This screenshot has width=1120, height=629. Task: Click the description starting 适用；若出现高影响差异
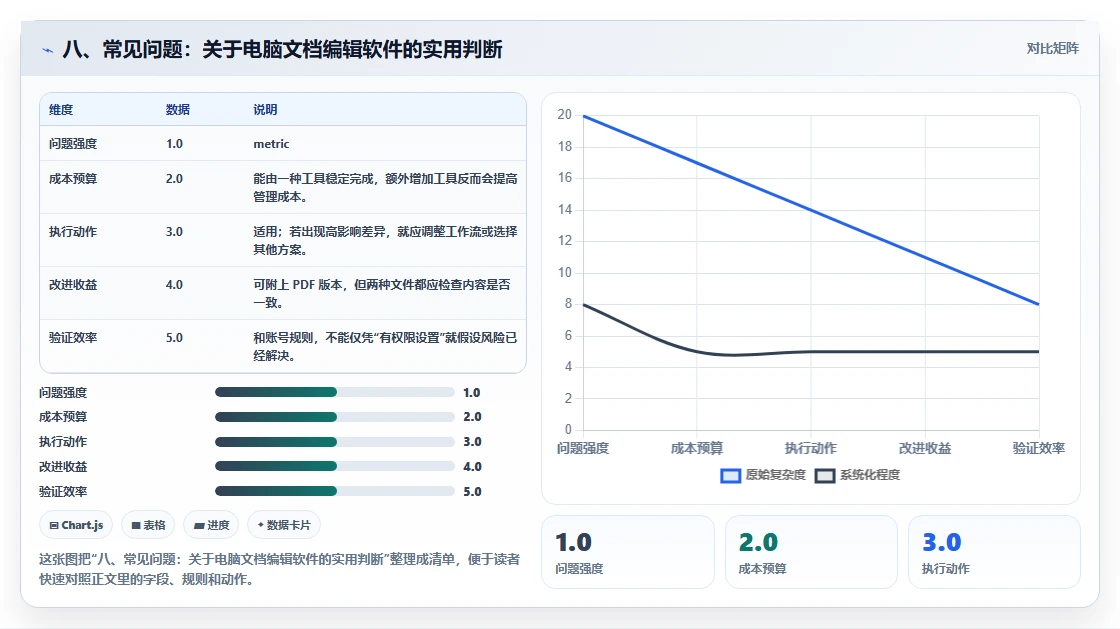tap(385, 240)
